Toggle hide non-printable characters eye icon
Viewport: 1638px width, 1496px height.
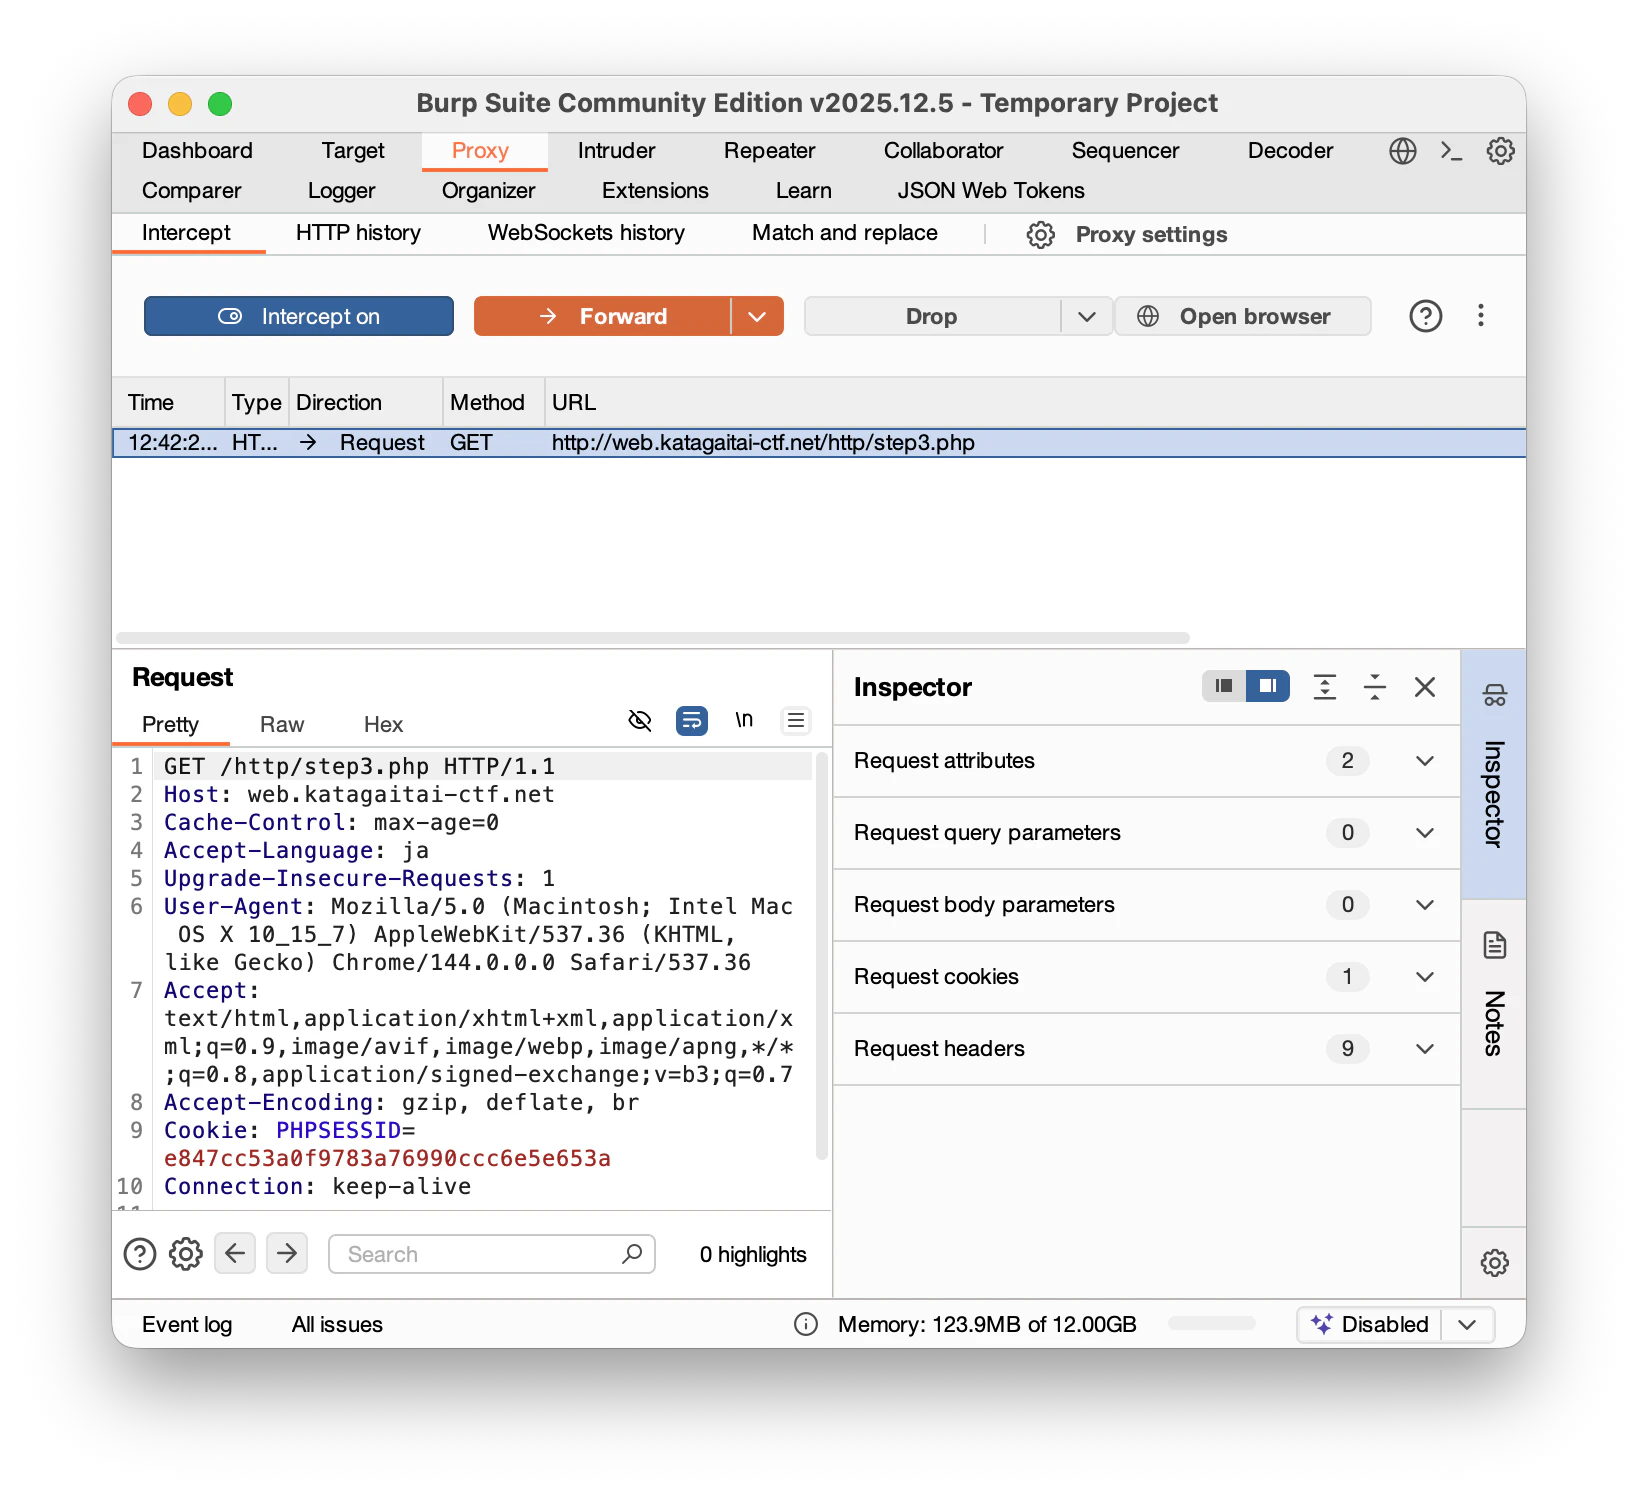click(640, 720)
